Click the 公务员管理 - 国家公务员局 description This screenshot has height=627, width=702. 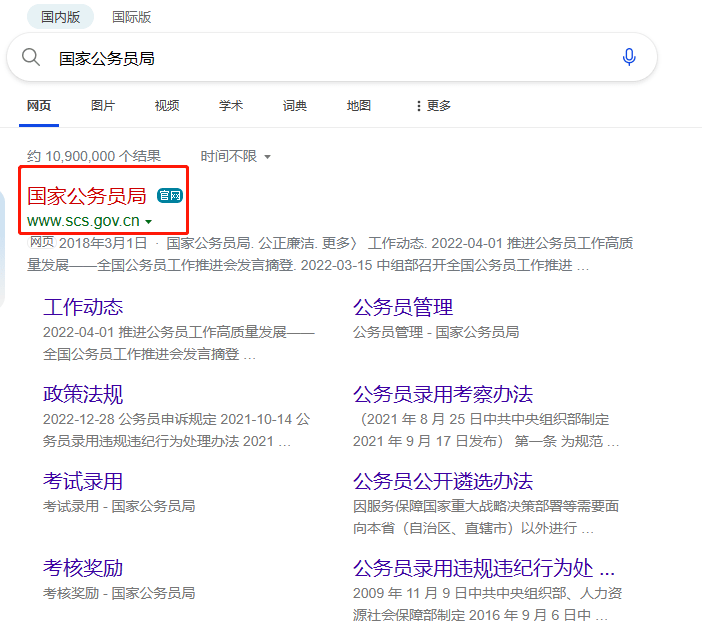[x=436, y=332]
